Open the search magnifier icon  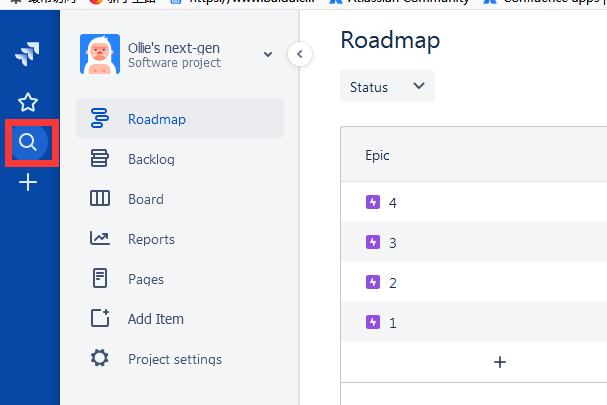pyautogui.click(x=28, y=142)
